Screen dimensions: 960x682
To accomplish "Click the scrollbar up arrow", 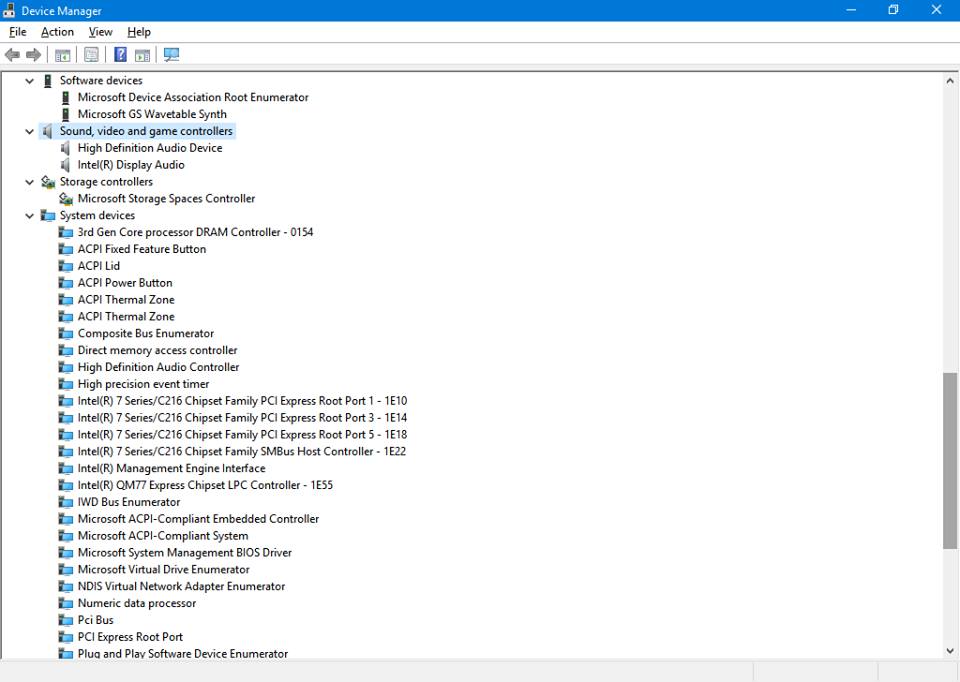I will [x=950, y=80].
